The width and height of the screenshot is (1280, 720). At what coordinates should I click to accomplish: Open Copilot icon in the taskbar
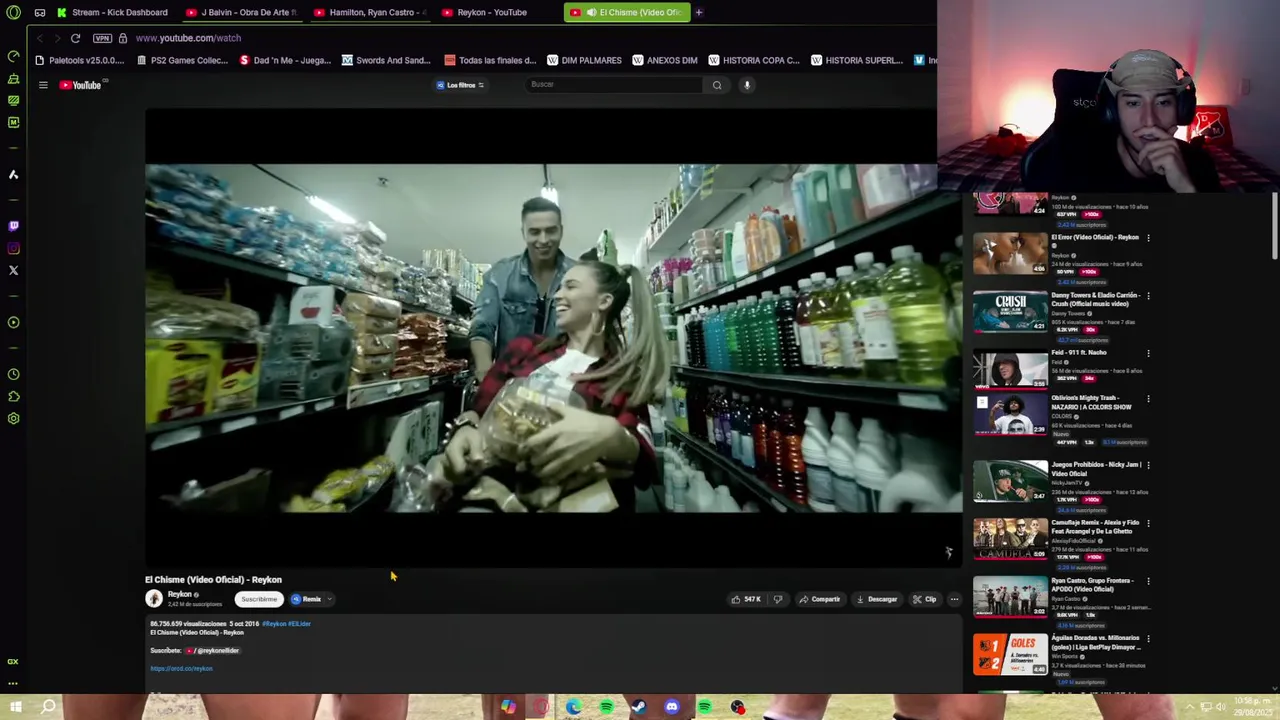pyautogui.click(x=508, y=708)
